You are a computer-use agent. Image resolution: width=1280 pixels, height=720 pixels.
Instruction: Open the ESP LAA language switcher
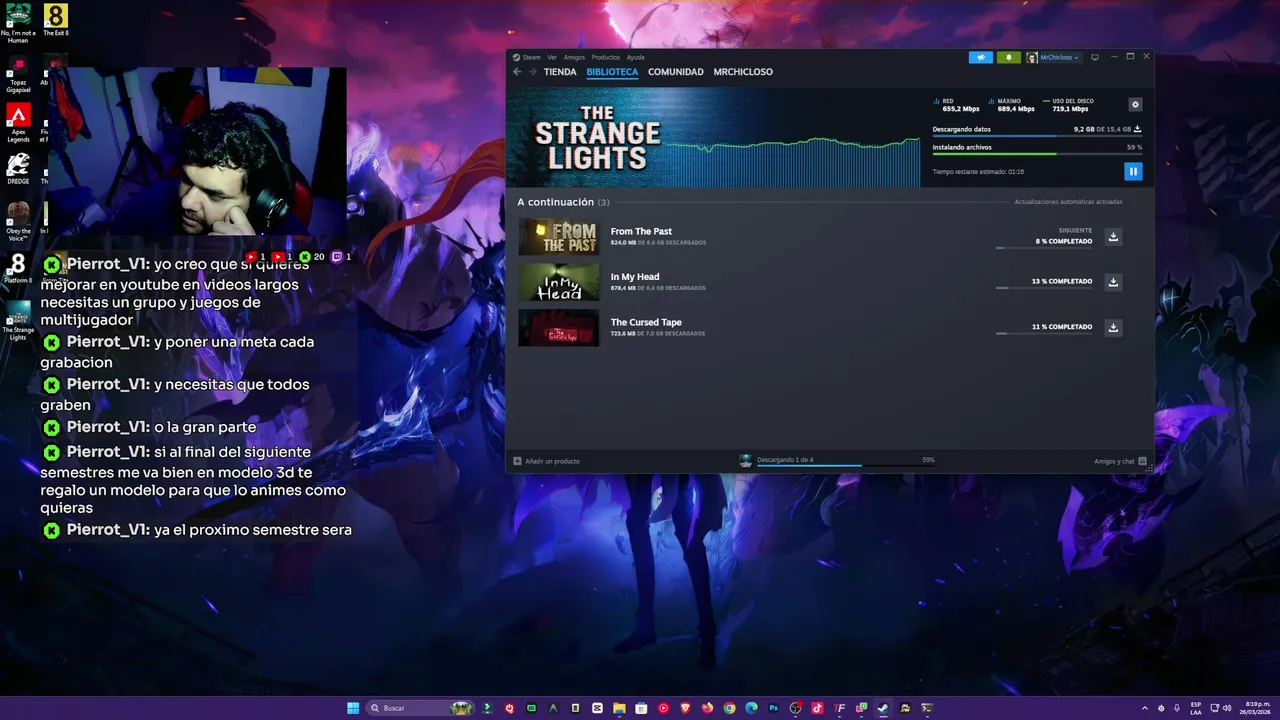[x=1196, y=708]
